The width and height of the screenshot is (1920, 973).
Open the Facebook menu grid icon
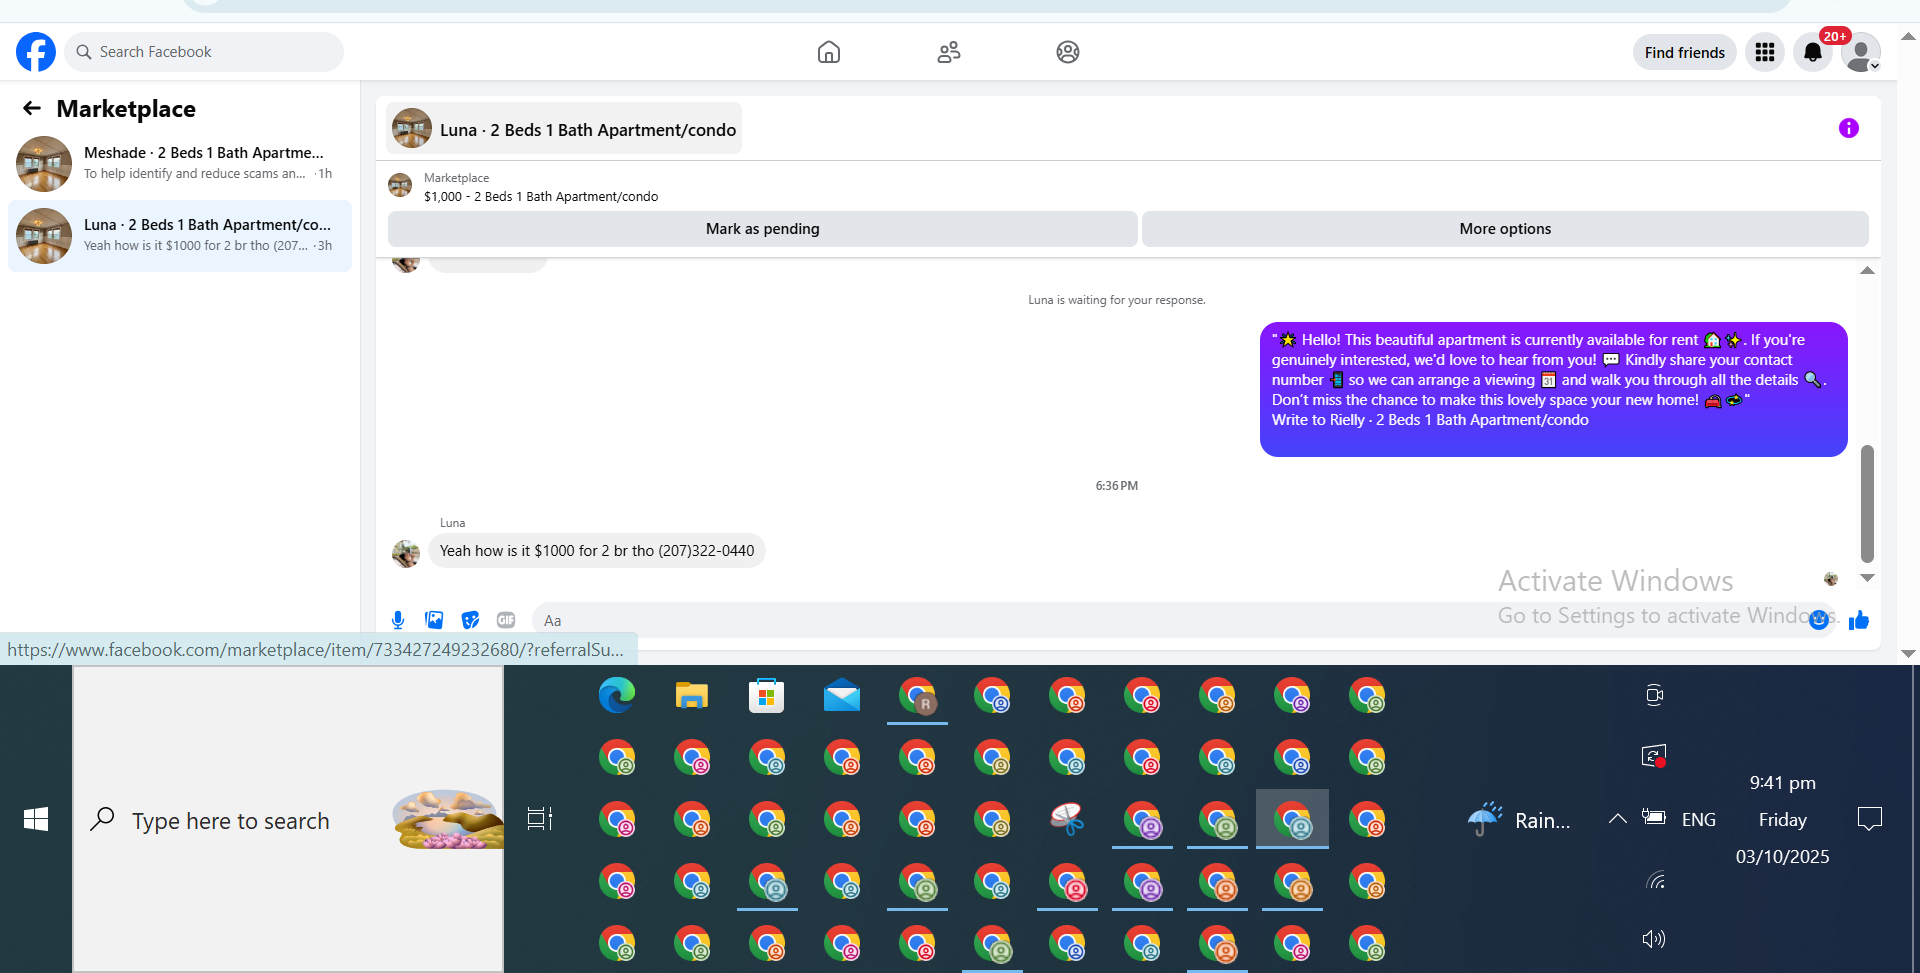coord(1765,52)
